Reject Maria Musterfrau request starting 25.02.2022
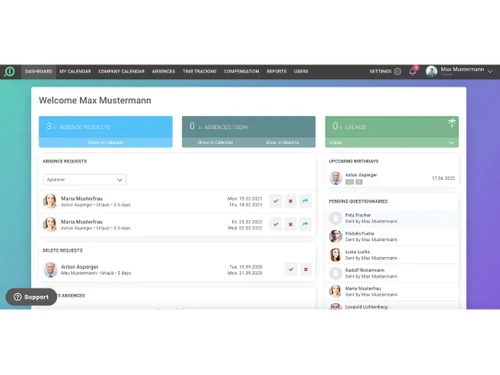Viewport: 500px width, 375px height. click(x=290, y=224)
